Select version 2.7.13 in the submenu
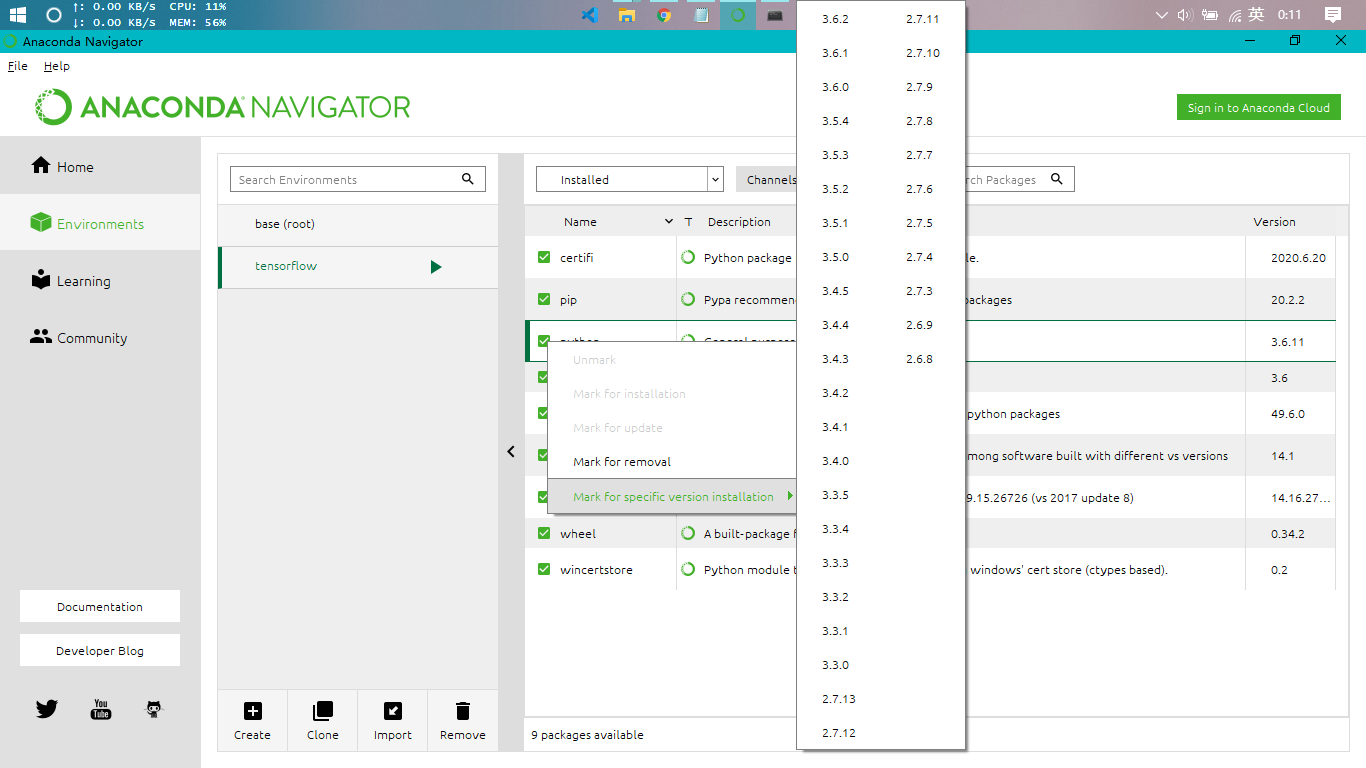Screen dimensions: 1366x768 click(x=839, y=699)
